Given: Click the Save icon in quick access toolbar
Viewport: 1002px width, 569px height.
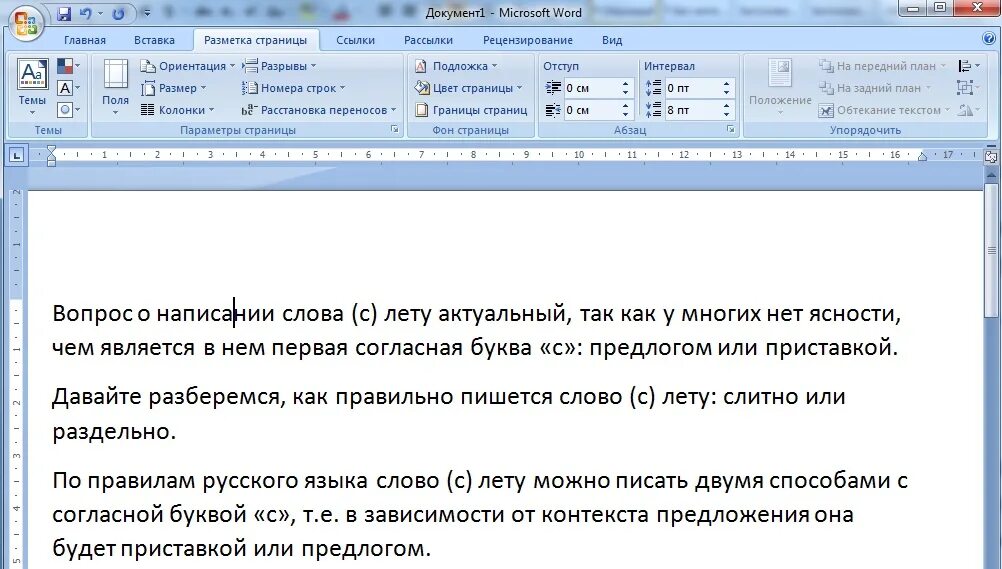Looking at the screenshot, I should tap(64, 13).
